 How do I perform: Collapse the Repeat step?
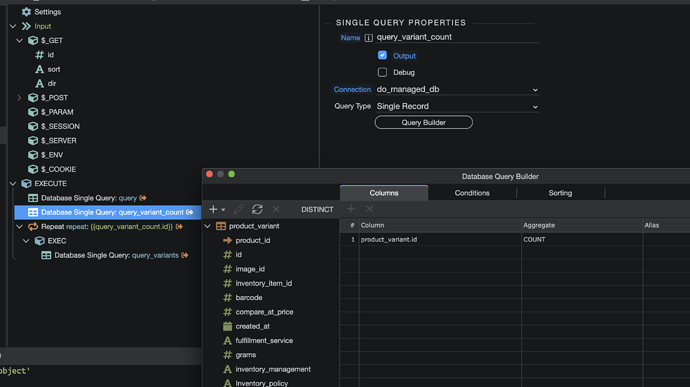[x=20, y=226]
